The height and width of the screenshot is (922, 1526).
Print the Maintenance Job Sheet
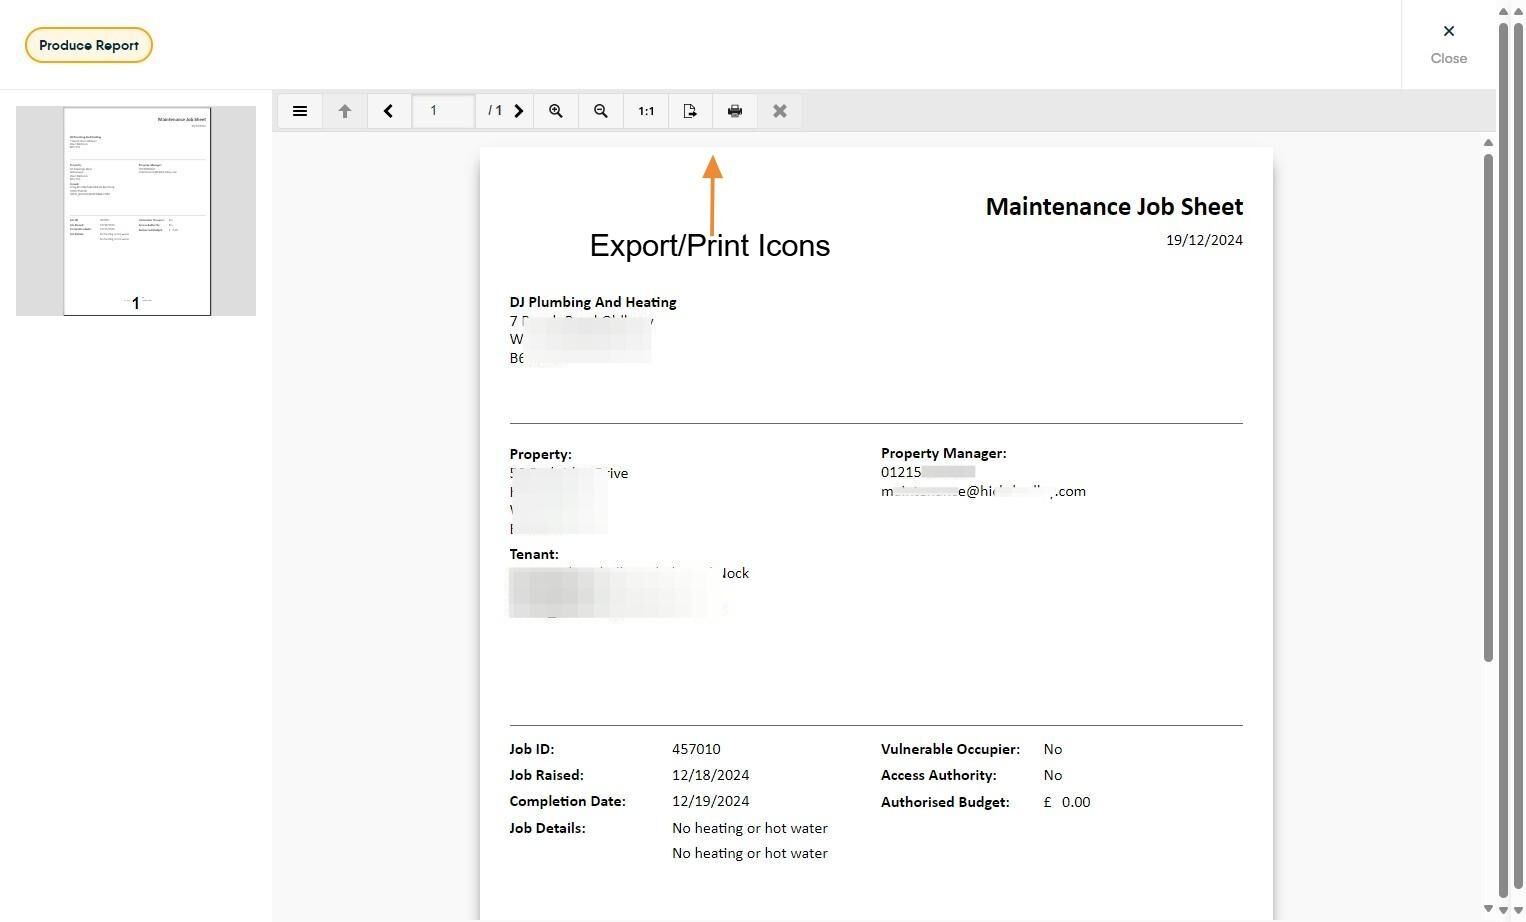[x=735, y=111]
